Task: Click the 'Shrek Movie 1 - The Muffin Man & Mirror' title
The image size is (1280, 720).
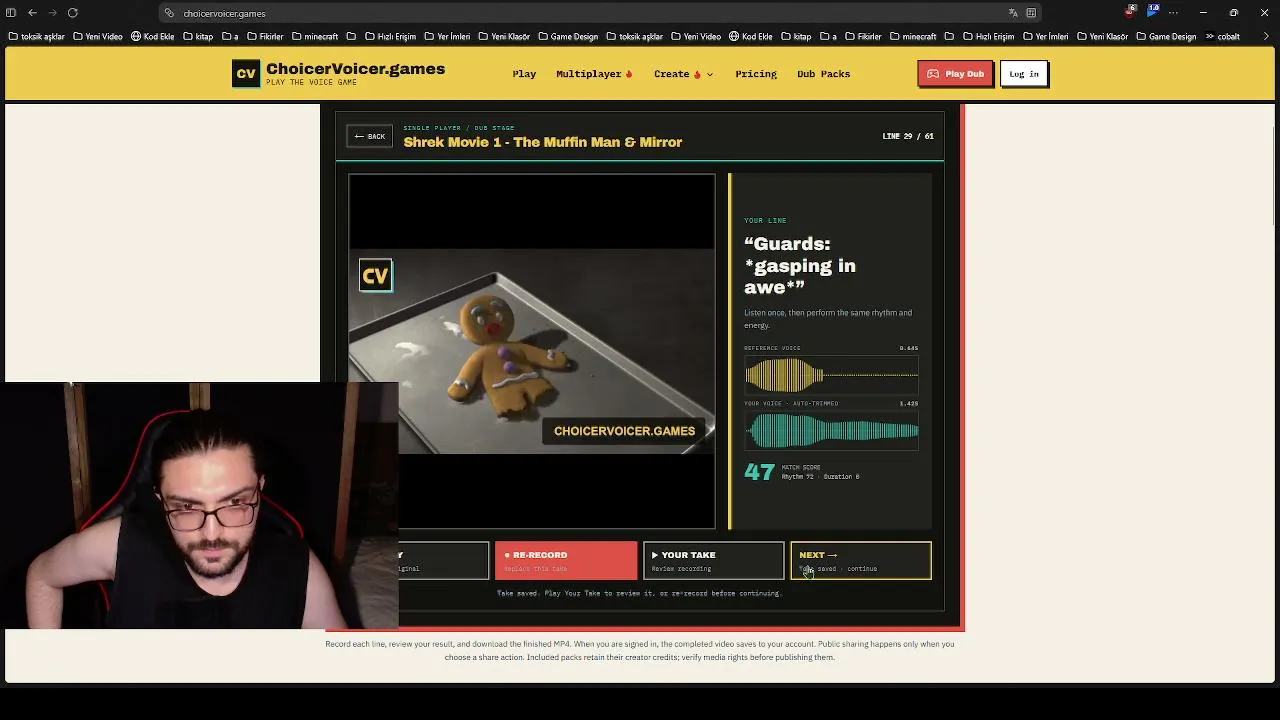Action: coord(543,142)
